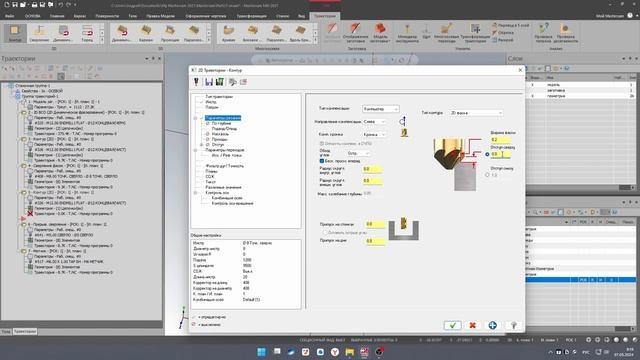Open Windows Start menu on taskbar
The height and width of the screenshot is (360, 640).
262,352
